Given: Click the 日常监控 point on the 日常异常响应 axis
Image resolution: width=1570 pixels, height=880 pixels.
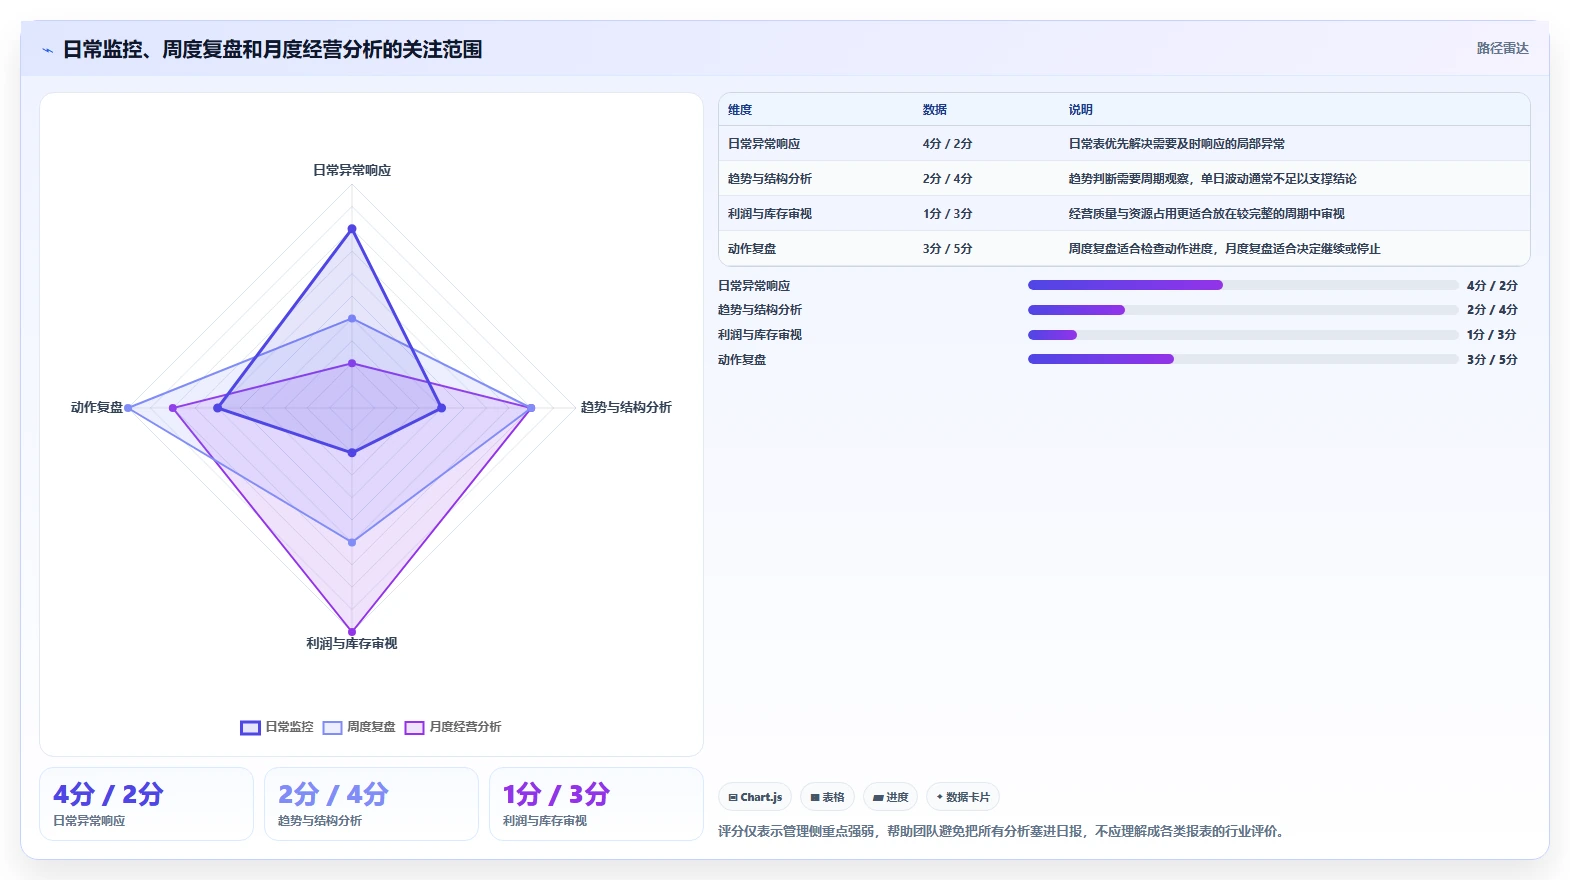Looking at the screenshot, I should 352,229.
